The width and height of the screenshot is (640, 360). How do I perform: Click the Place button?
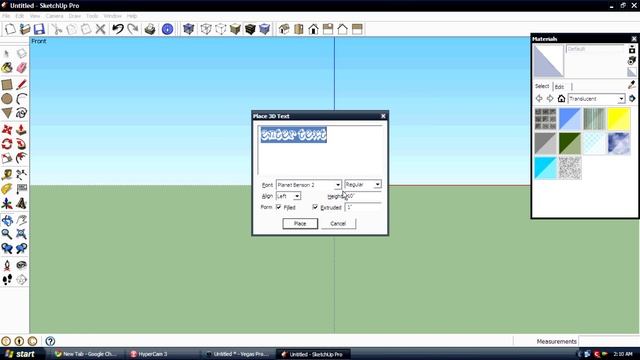click(300, 224)
